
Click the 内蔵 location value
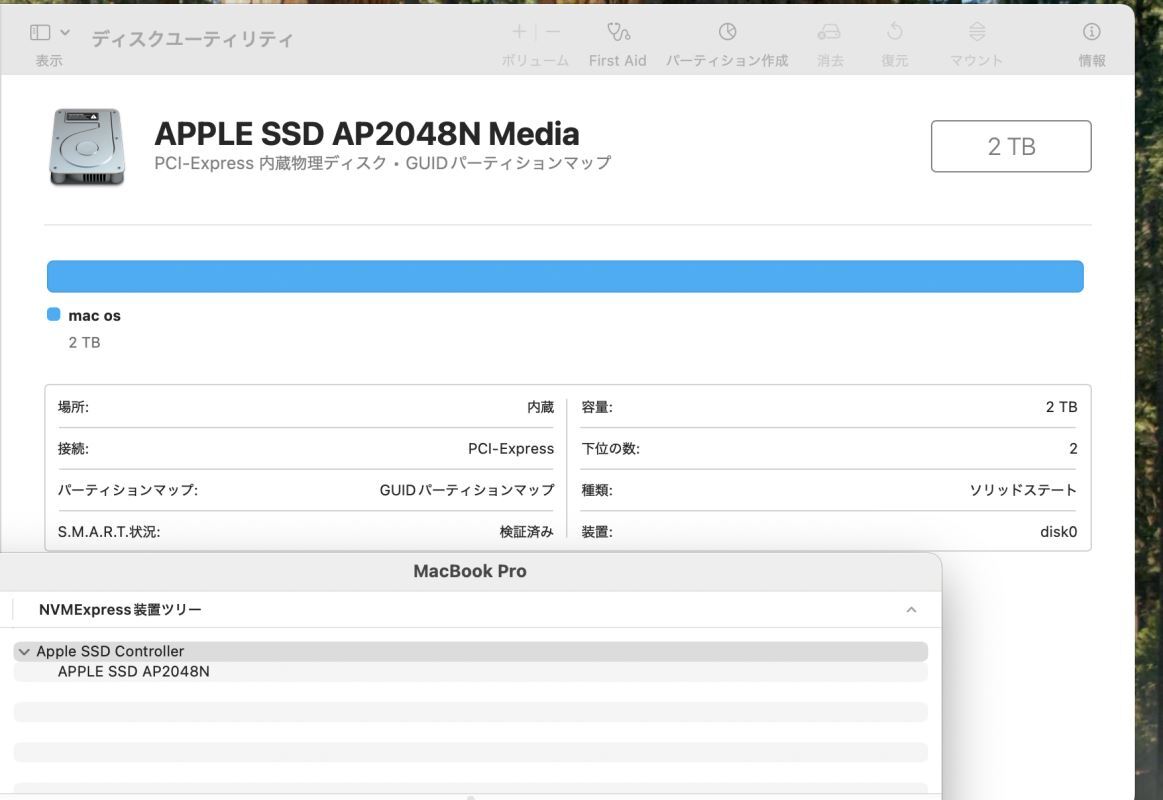point(541,407)
